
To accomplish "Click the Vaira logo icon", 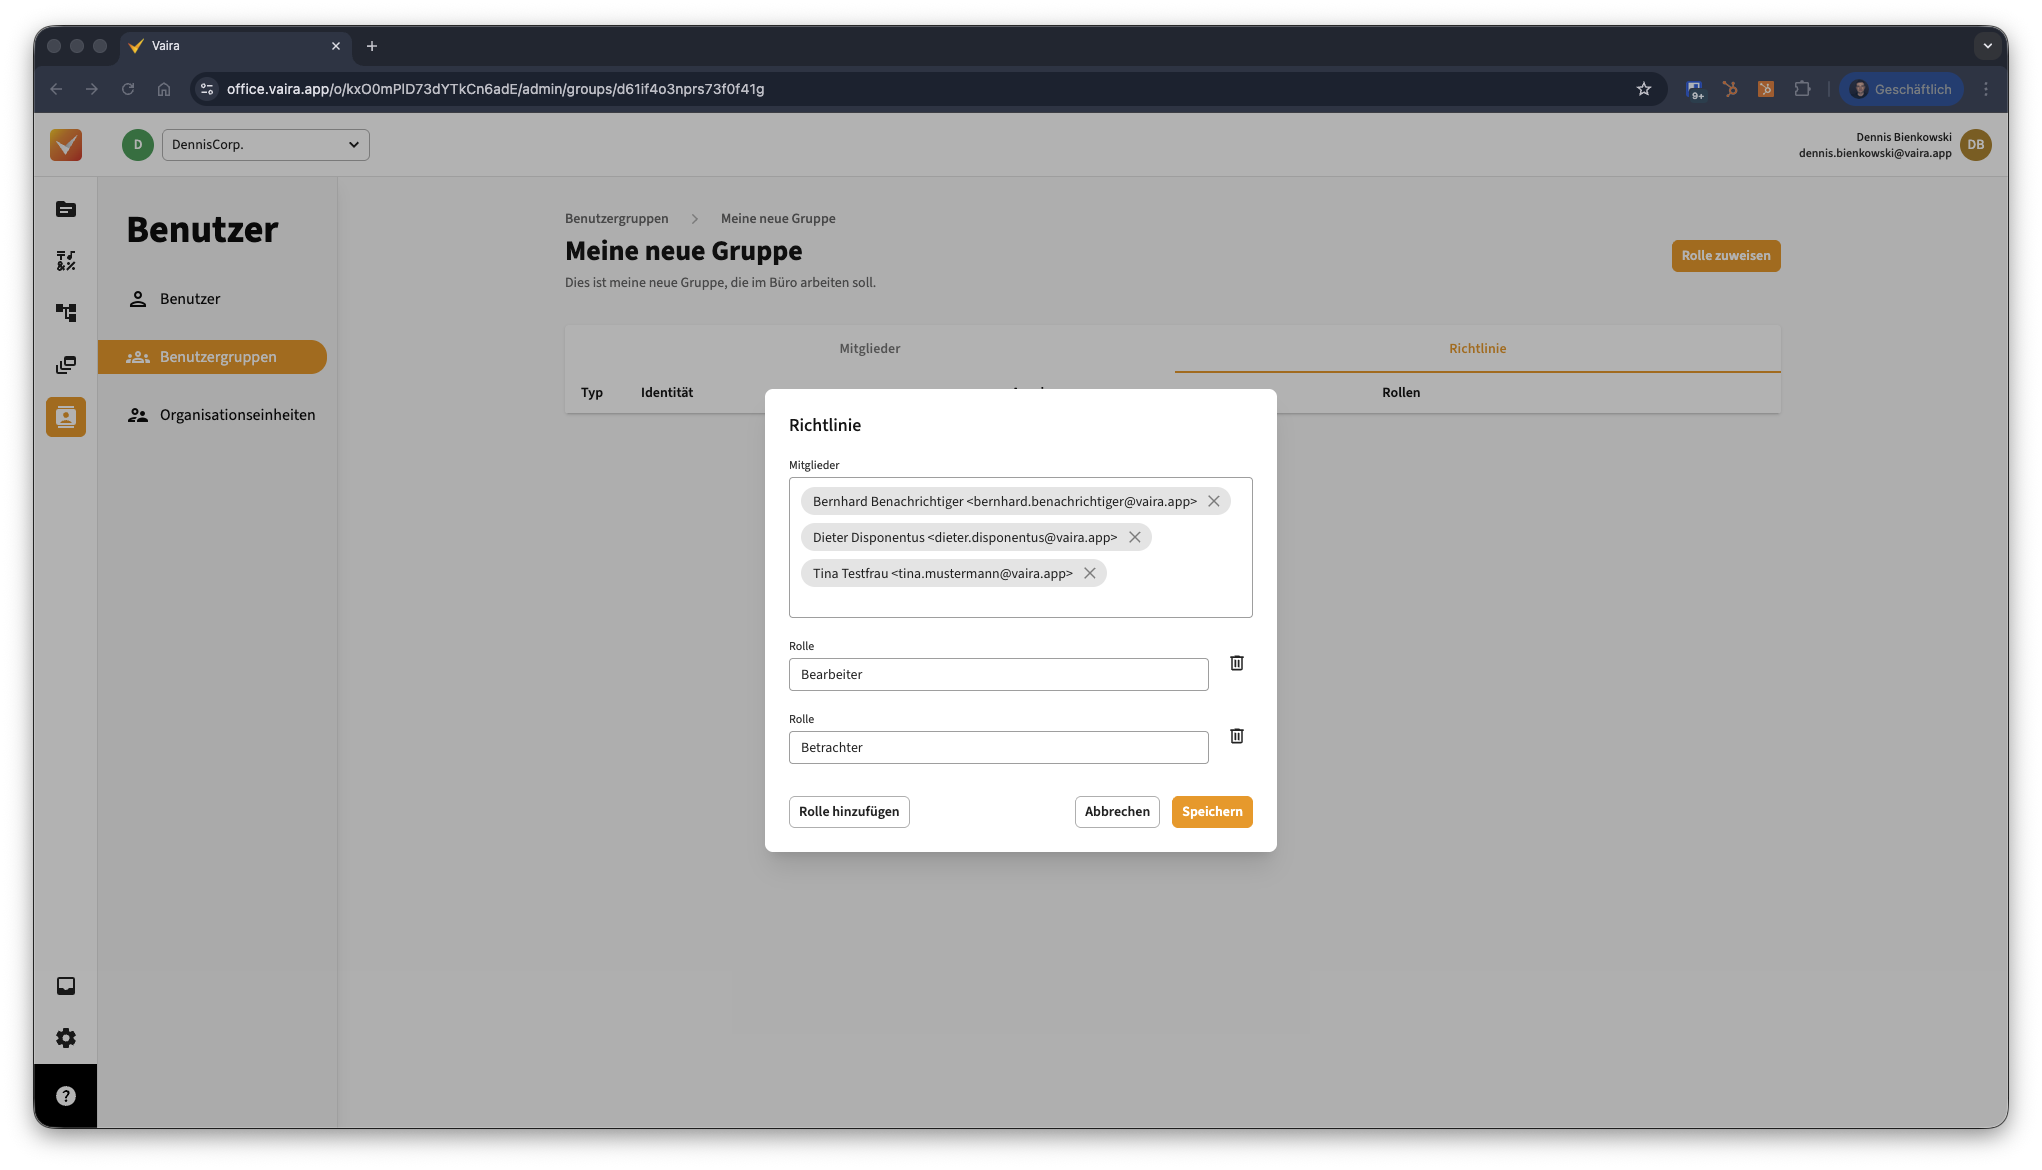I will coord(66,145).
